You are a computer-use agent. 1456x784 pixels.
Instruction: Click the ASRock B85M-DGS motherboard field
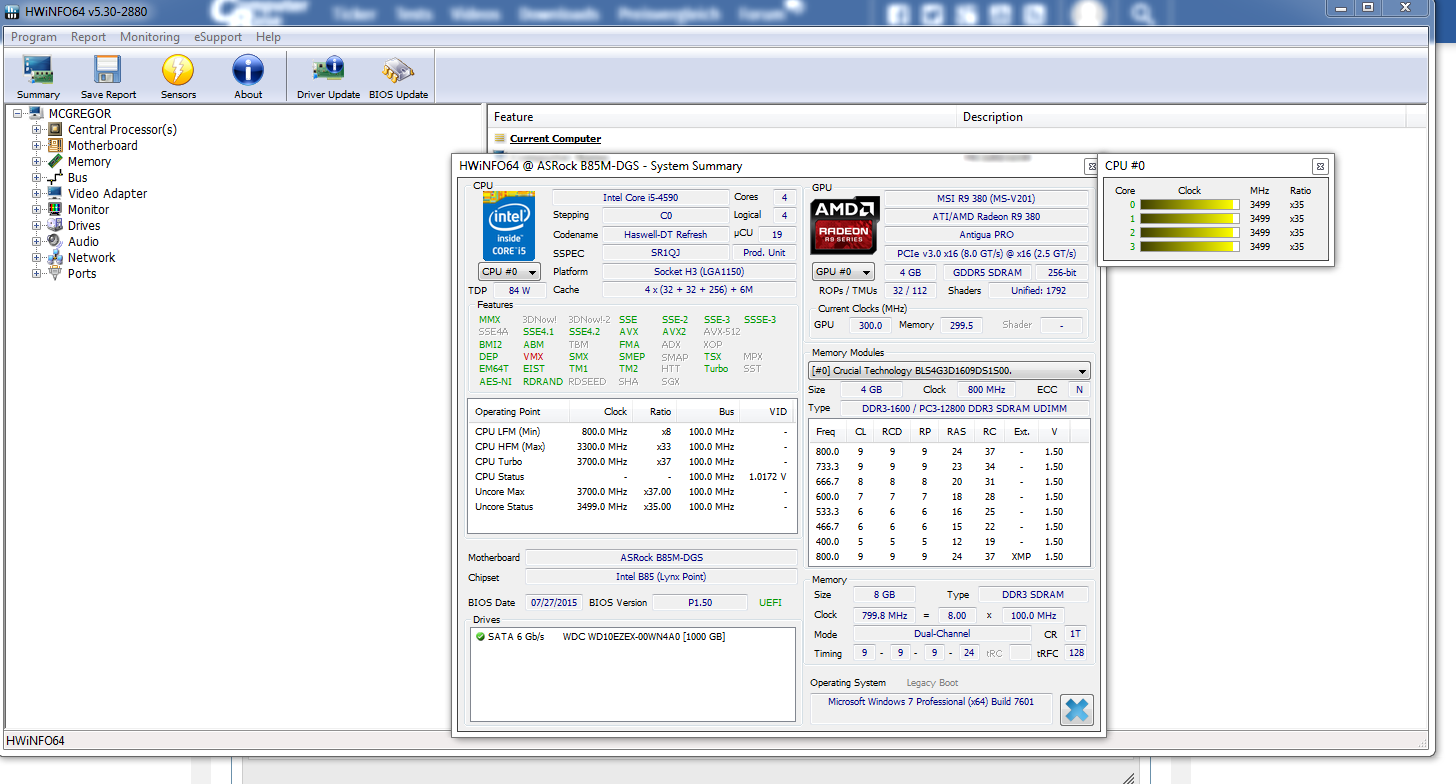[x=661, y=557]
